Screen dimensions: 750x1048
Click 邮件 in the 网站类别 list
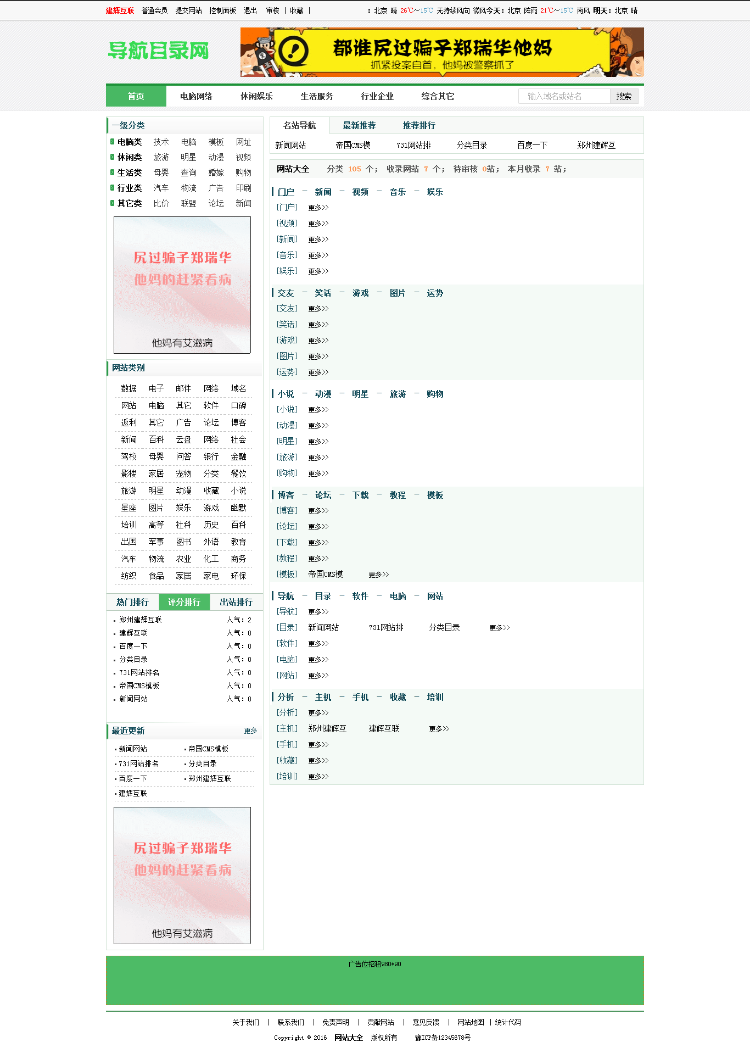coord(183,388)
